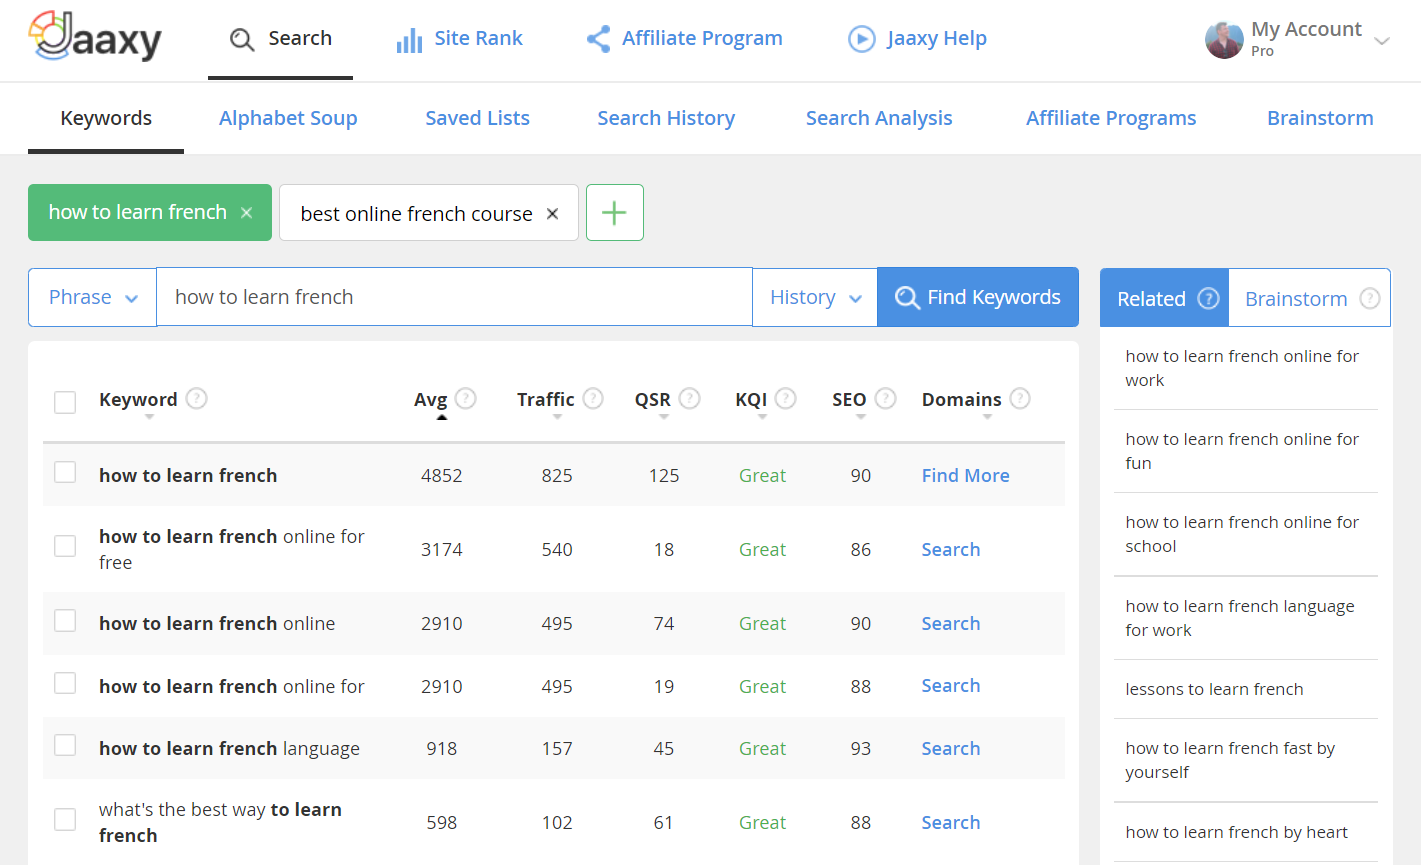Screen dimensions: 1421x865
Task: Open the History dropdown
Action: click(815, 297)
